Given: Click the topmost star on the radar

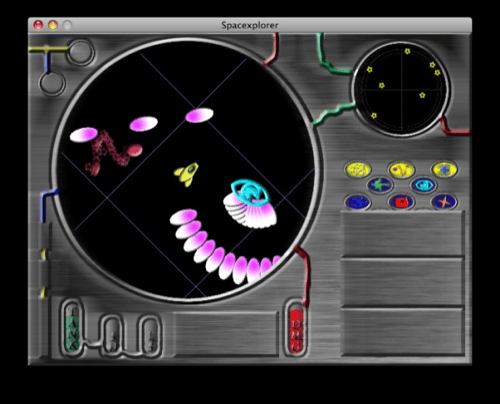Looking at the screenshot, I should (x=407, y=51).
